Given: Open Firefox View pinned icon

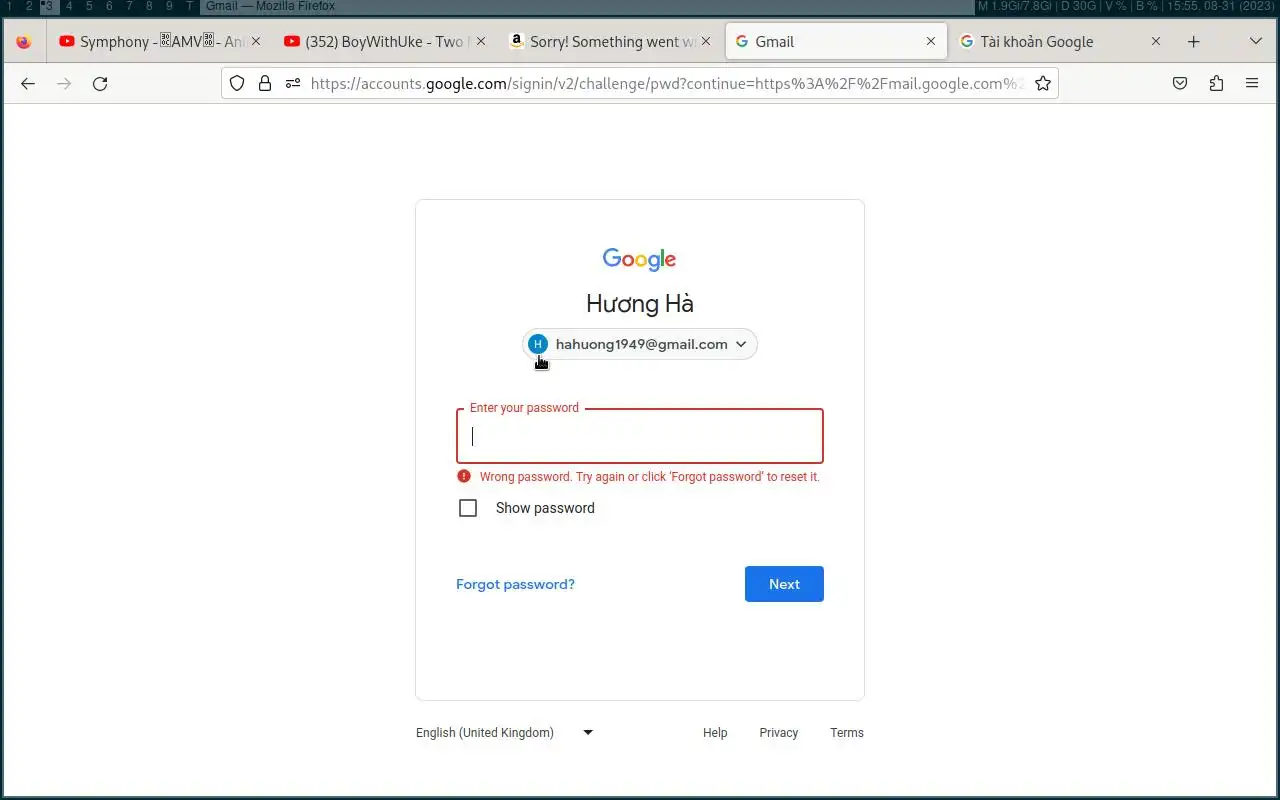Looking at the screenshot, I should tap(24, 42).
